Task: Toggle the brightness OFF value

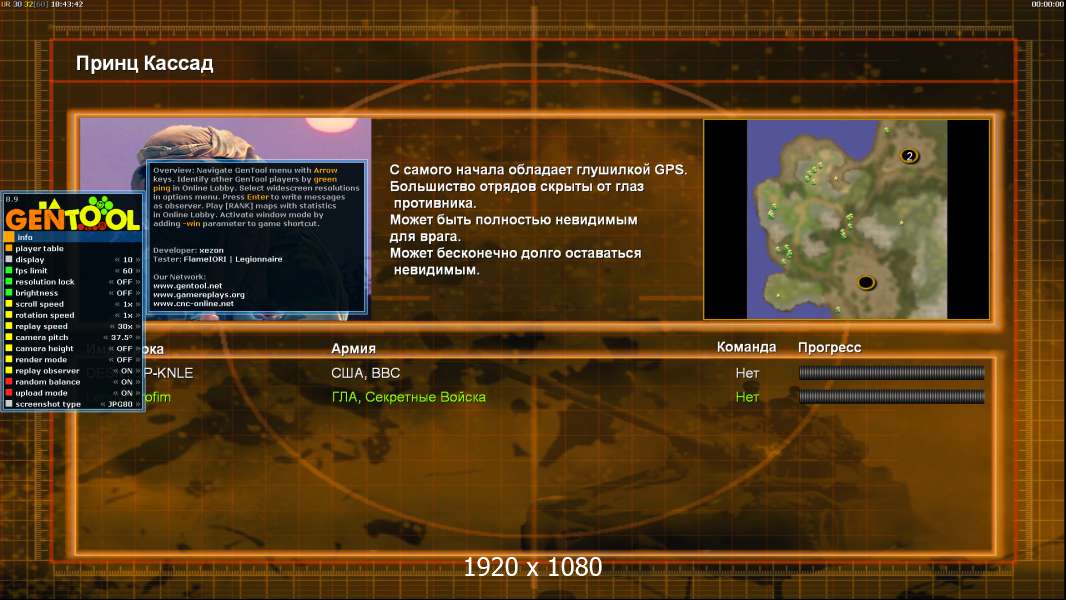Action: coord(124,293)
